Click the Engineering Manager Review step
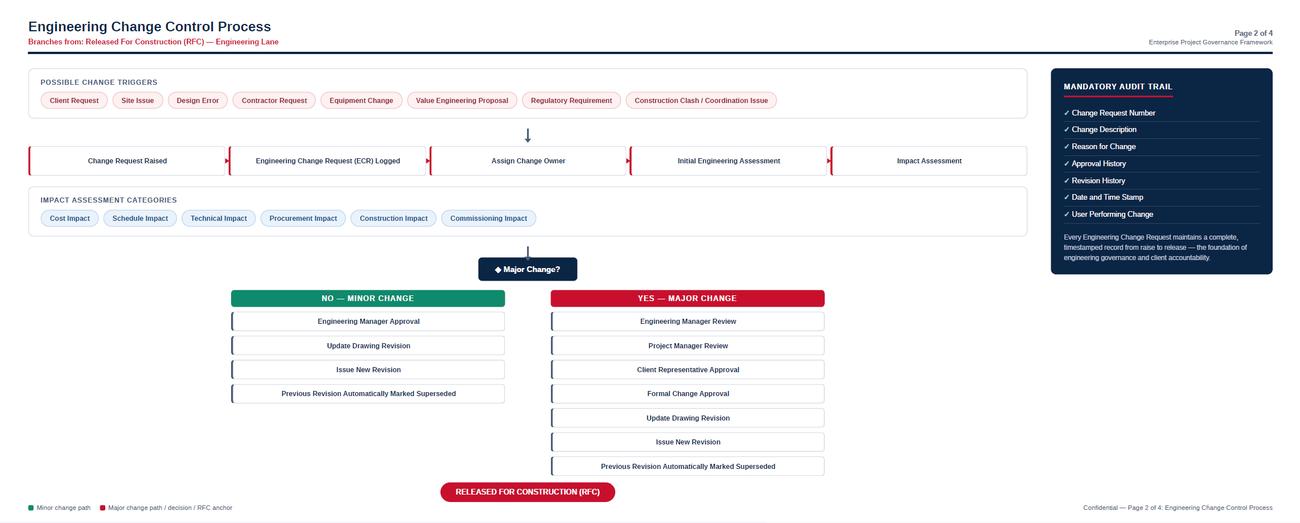The image size is (1300, 523). pos(688,321)
